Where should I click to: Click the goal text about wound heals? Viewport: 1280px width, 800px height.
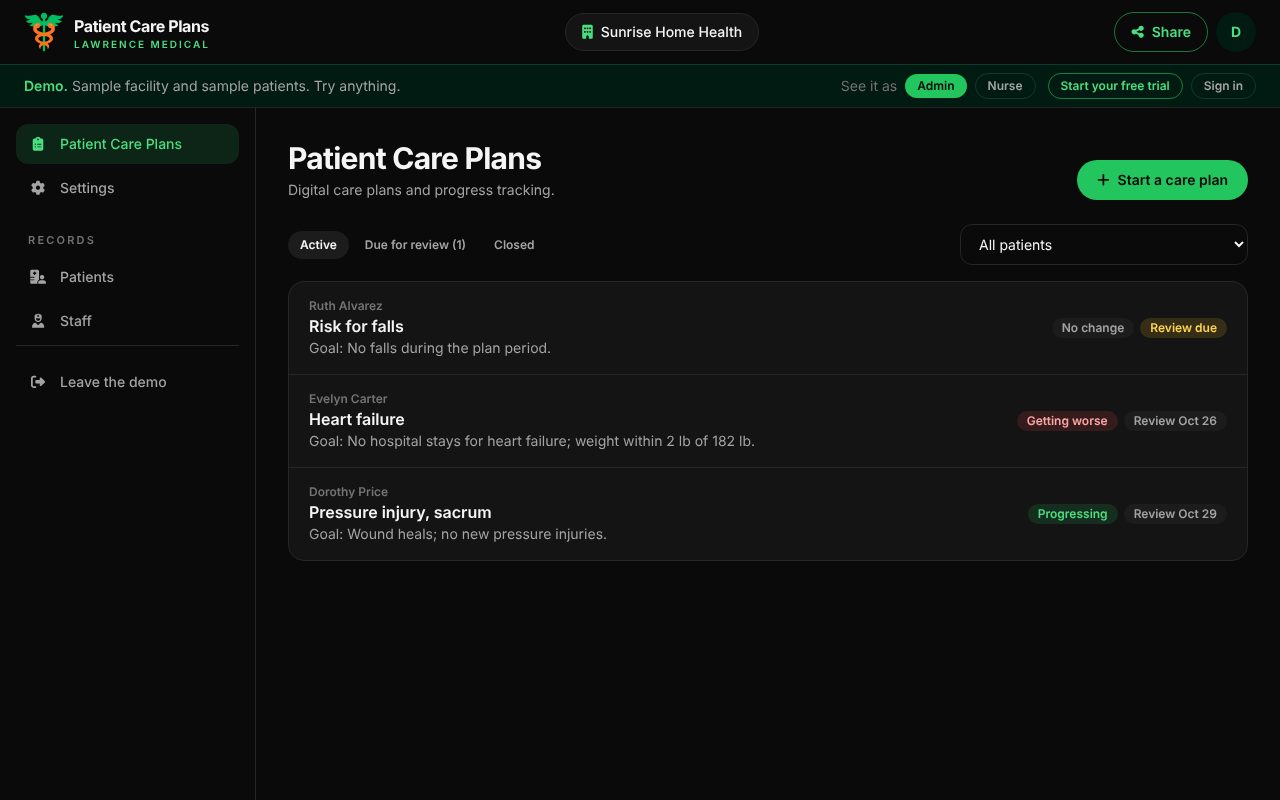pos(458,534)
